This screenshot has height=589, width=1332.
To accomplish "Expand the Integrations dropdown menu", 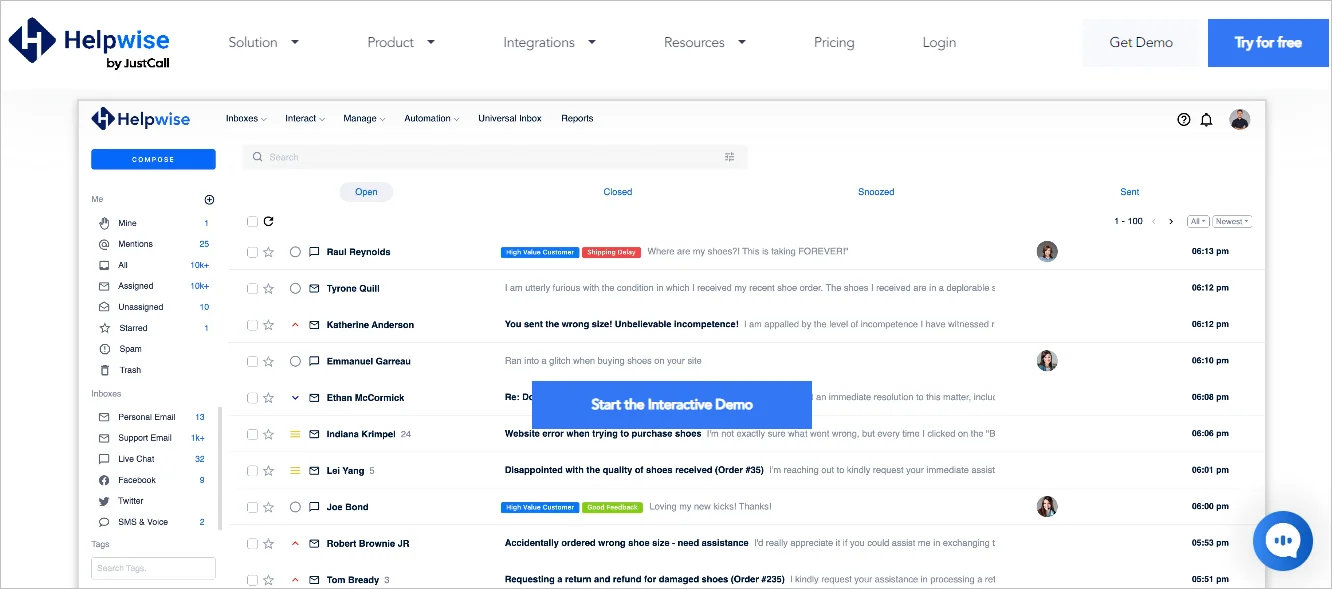I will [x=550, y=42].
